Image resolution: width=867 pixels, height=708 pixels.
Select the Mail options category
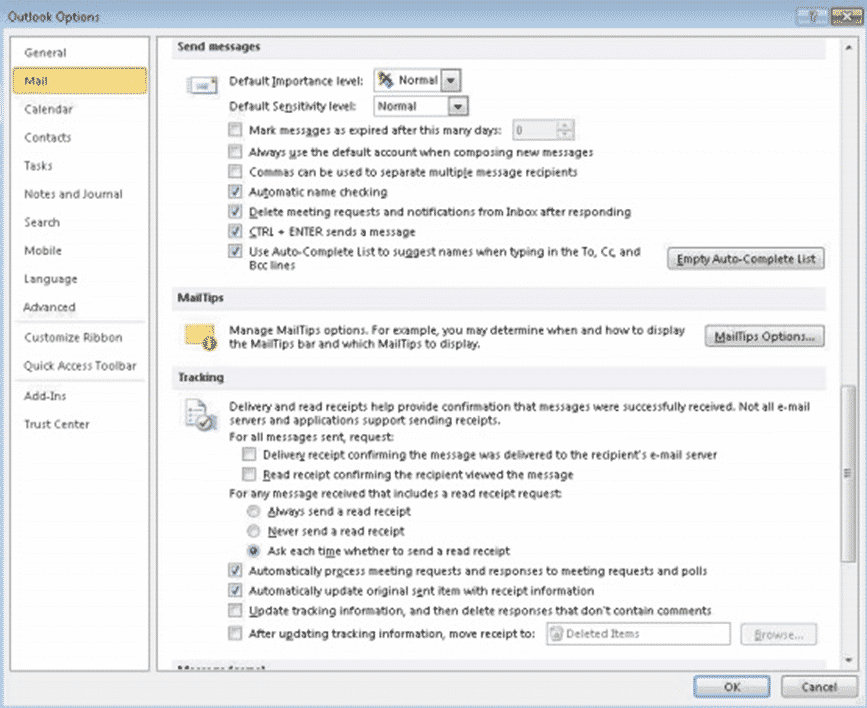[x=80, y=81]
